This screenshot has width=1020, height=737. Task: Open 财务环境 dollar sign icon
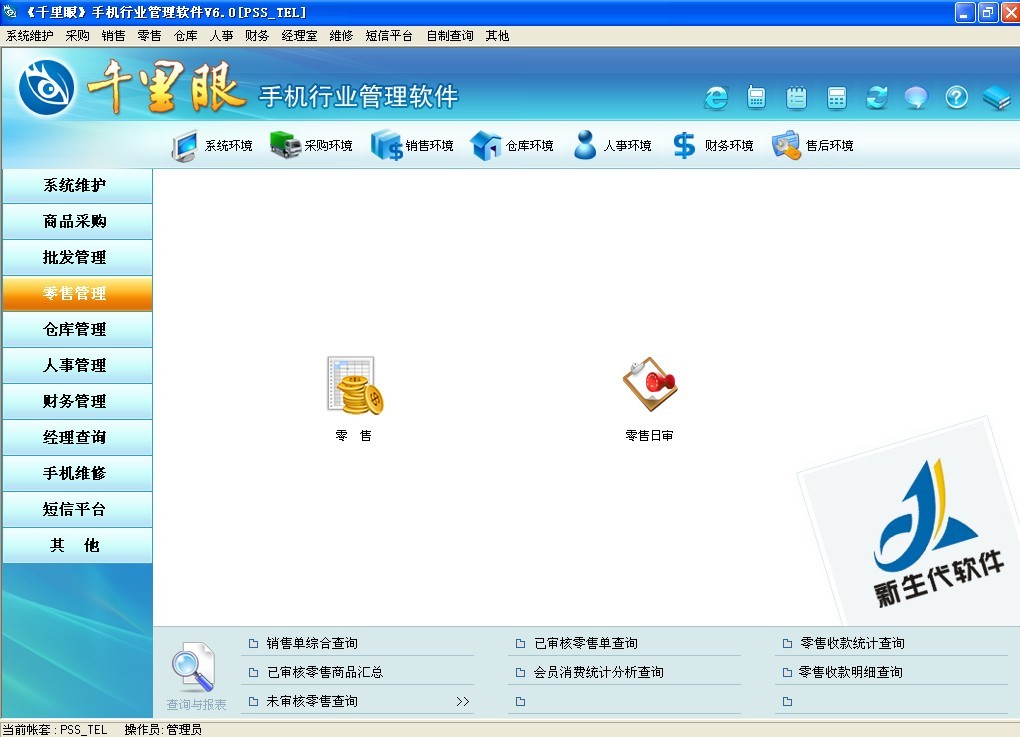(x=684, y=145)
